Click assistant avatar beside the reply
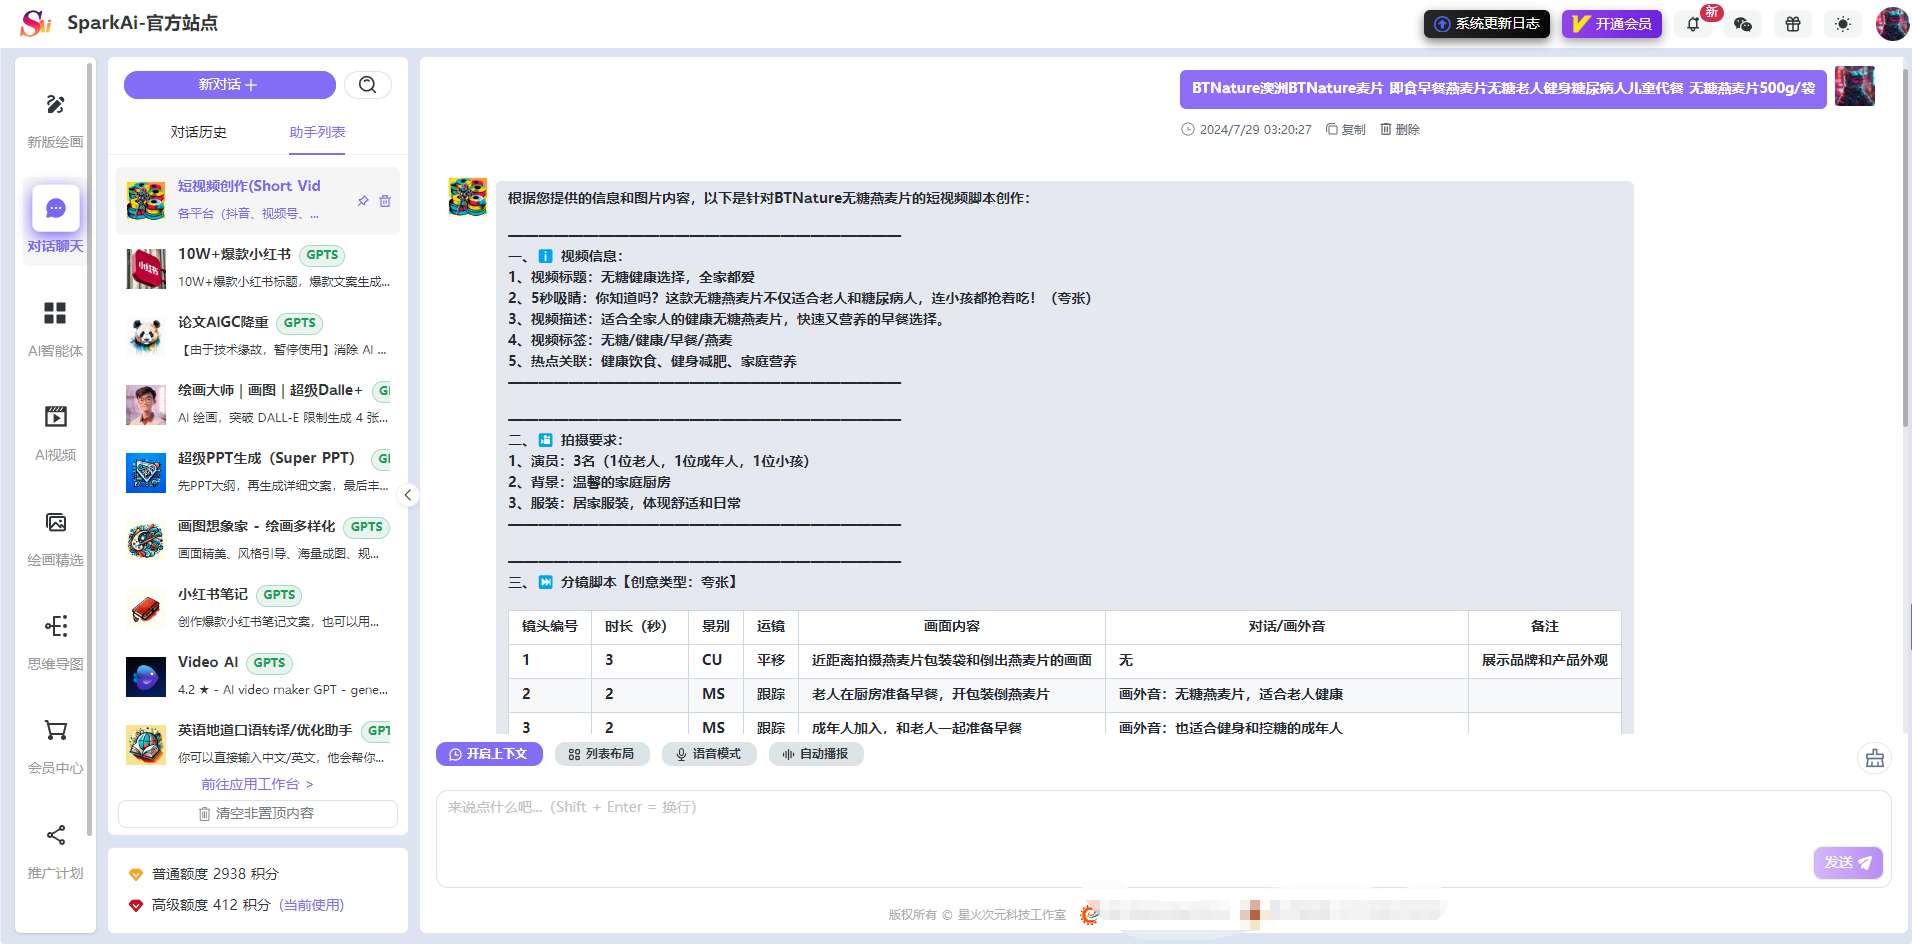Viewport: 1912px width, 944px height. point(468,197)
